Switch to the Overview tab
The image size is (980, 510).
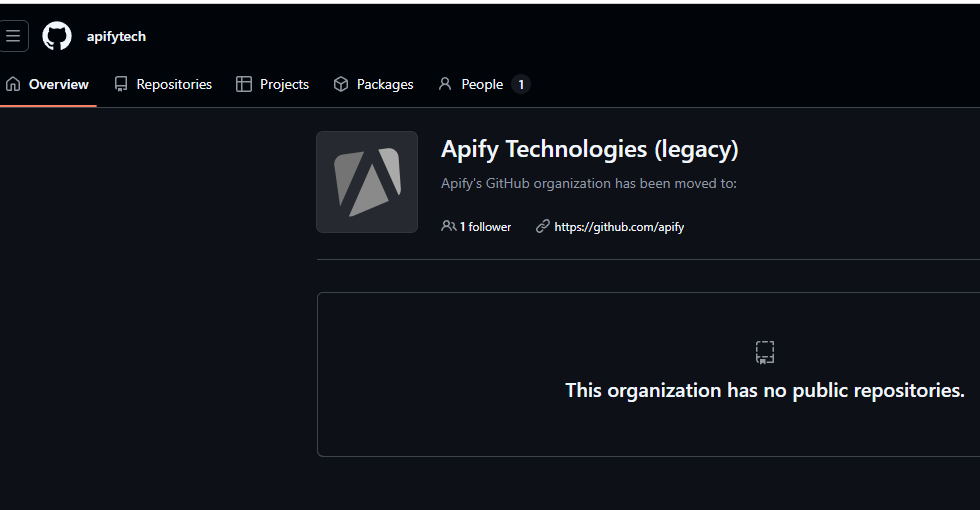pyautogui.click(x=48, y=84)
